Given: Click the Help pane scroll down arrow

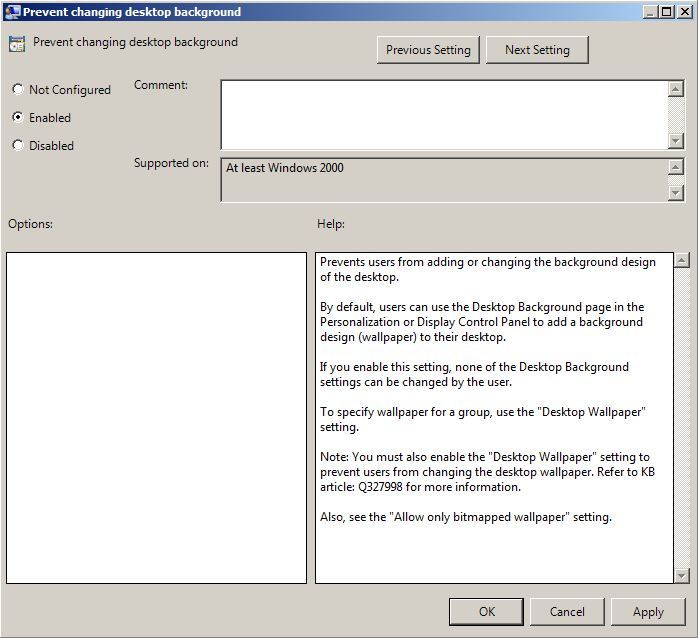Looking at the screenshot, I should click(682, 576).
